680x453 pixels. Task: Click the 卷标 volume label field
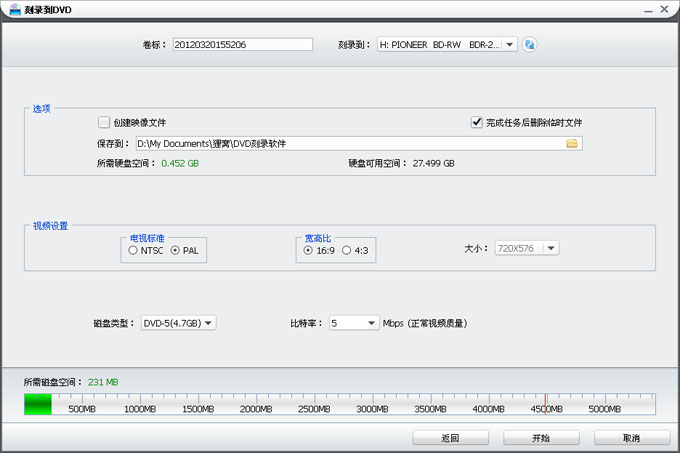(x=243, y=44)
